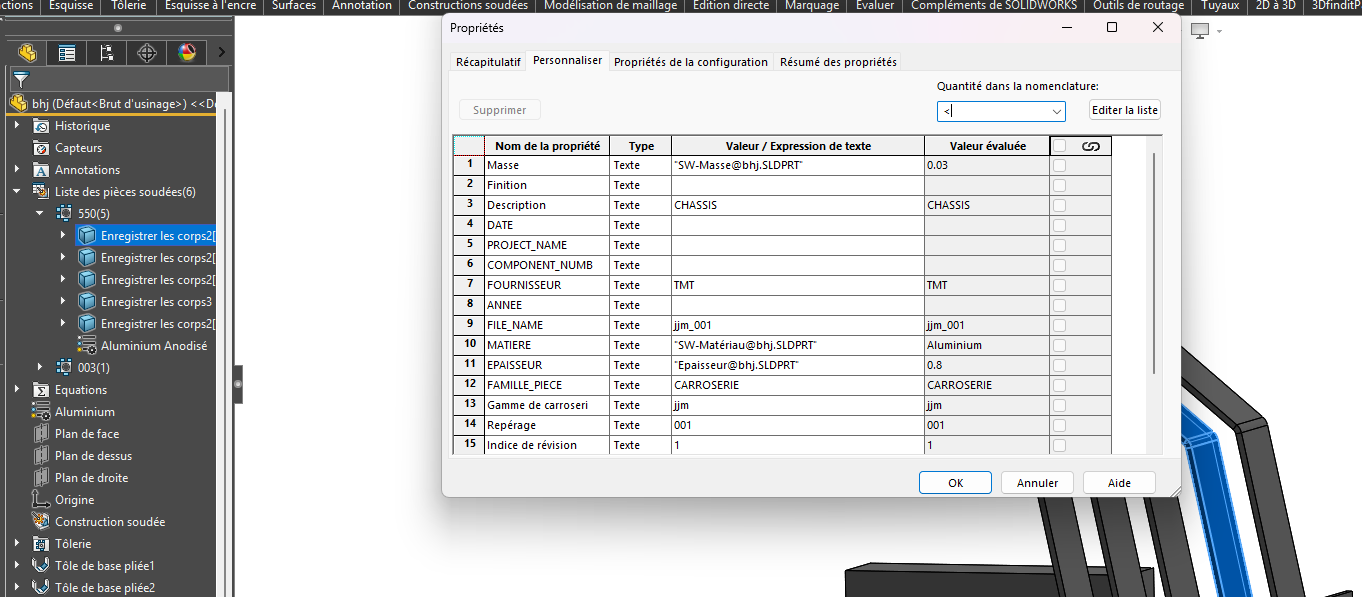Open the DisplayManager color sphere tab icon

click(187, 53)
